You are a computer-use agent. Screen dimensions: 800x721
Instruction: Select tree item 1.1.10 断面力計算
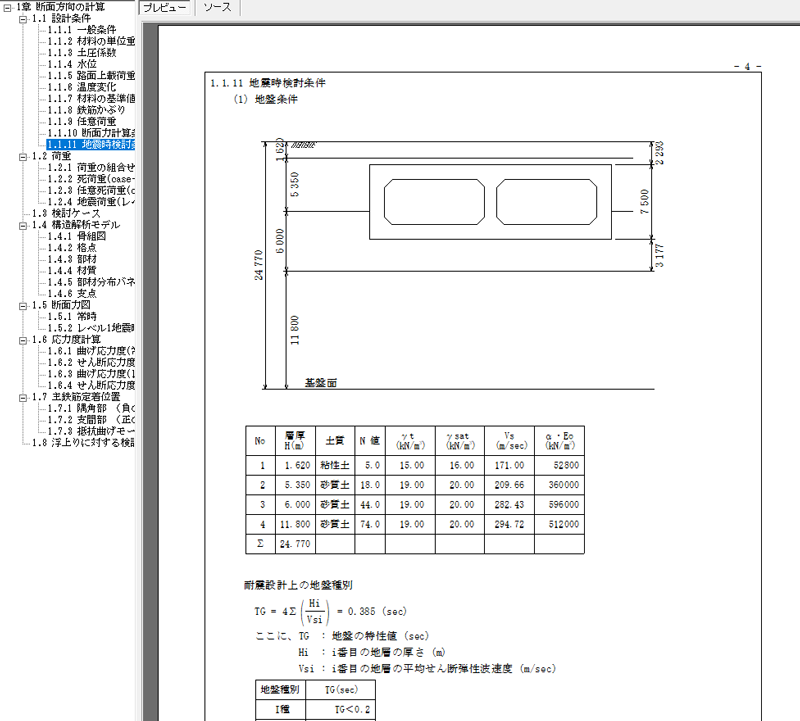point(91,133)
